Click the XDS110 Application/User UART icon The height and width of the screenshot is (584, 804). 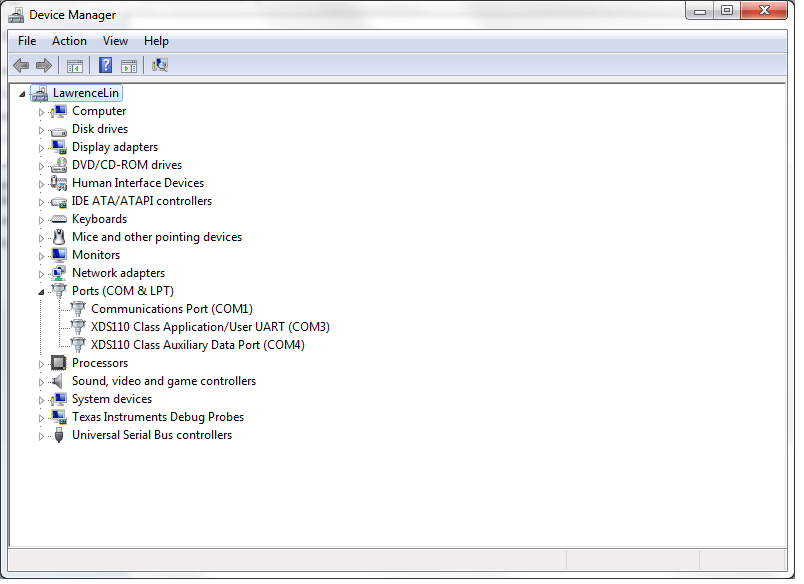[78, 328]
